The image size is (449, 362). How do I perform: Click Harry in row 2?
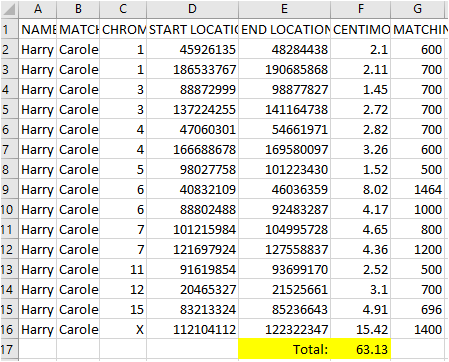(38, 49)
